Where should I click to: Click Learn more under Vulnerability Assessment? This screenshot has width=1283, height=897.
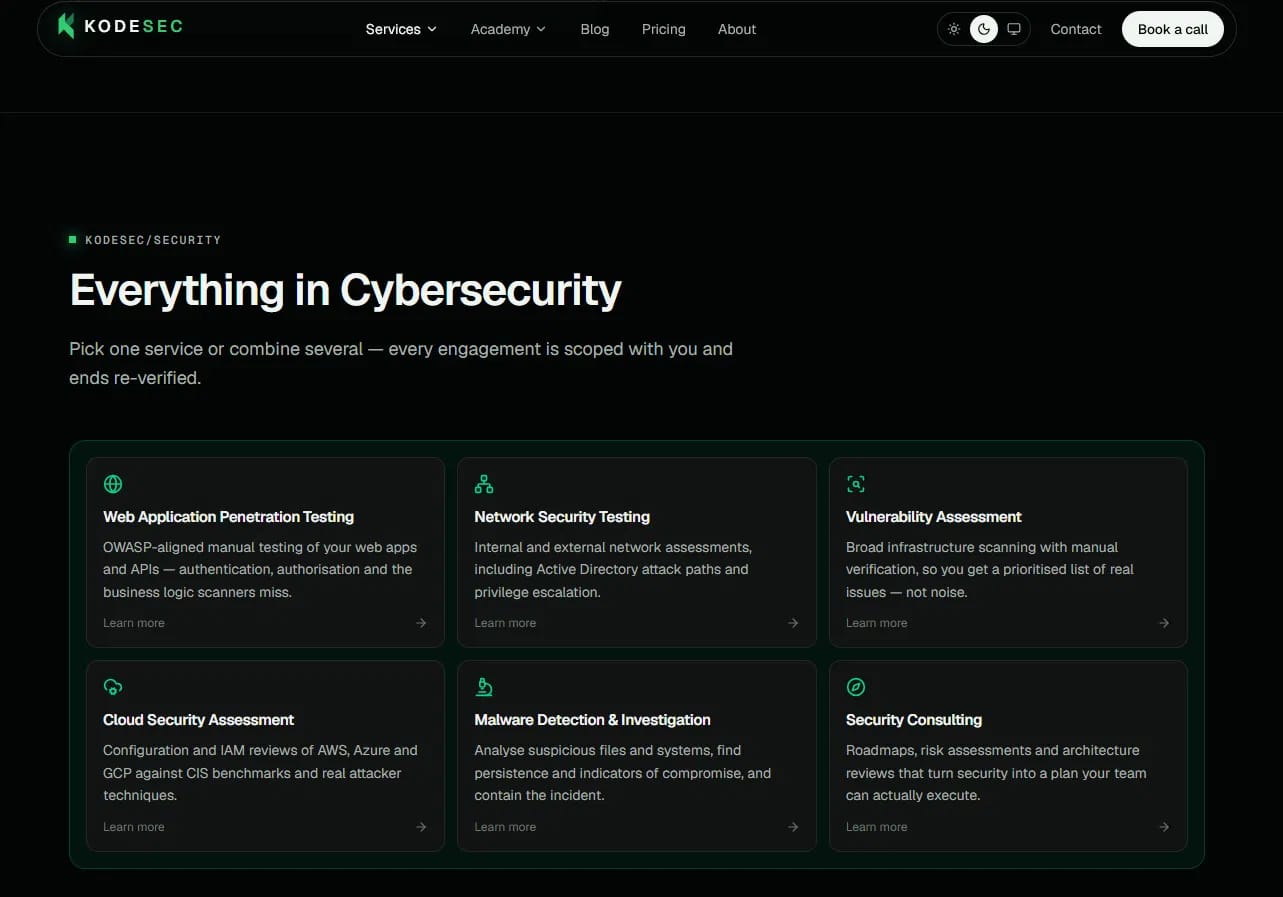pos(877,623)
